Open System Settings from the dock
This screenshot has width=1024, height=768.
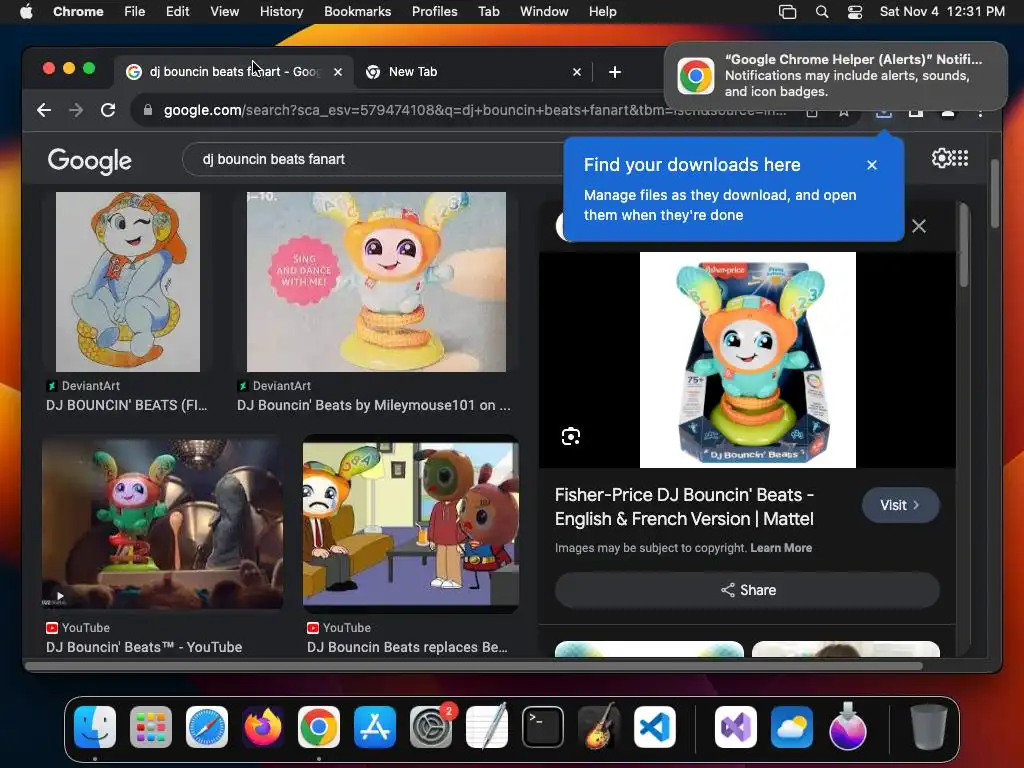click(431, 727)
